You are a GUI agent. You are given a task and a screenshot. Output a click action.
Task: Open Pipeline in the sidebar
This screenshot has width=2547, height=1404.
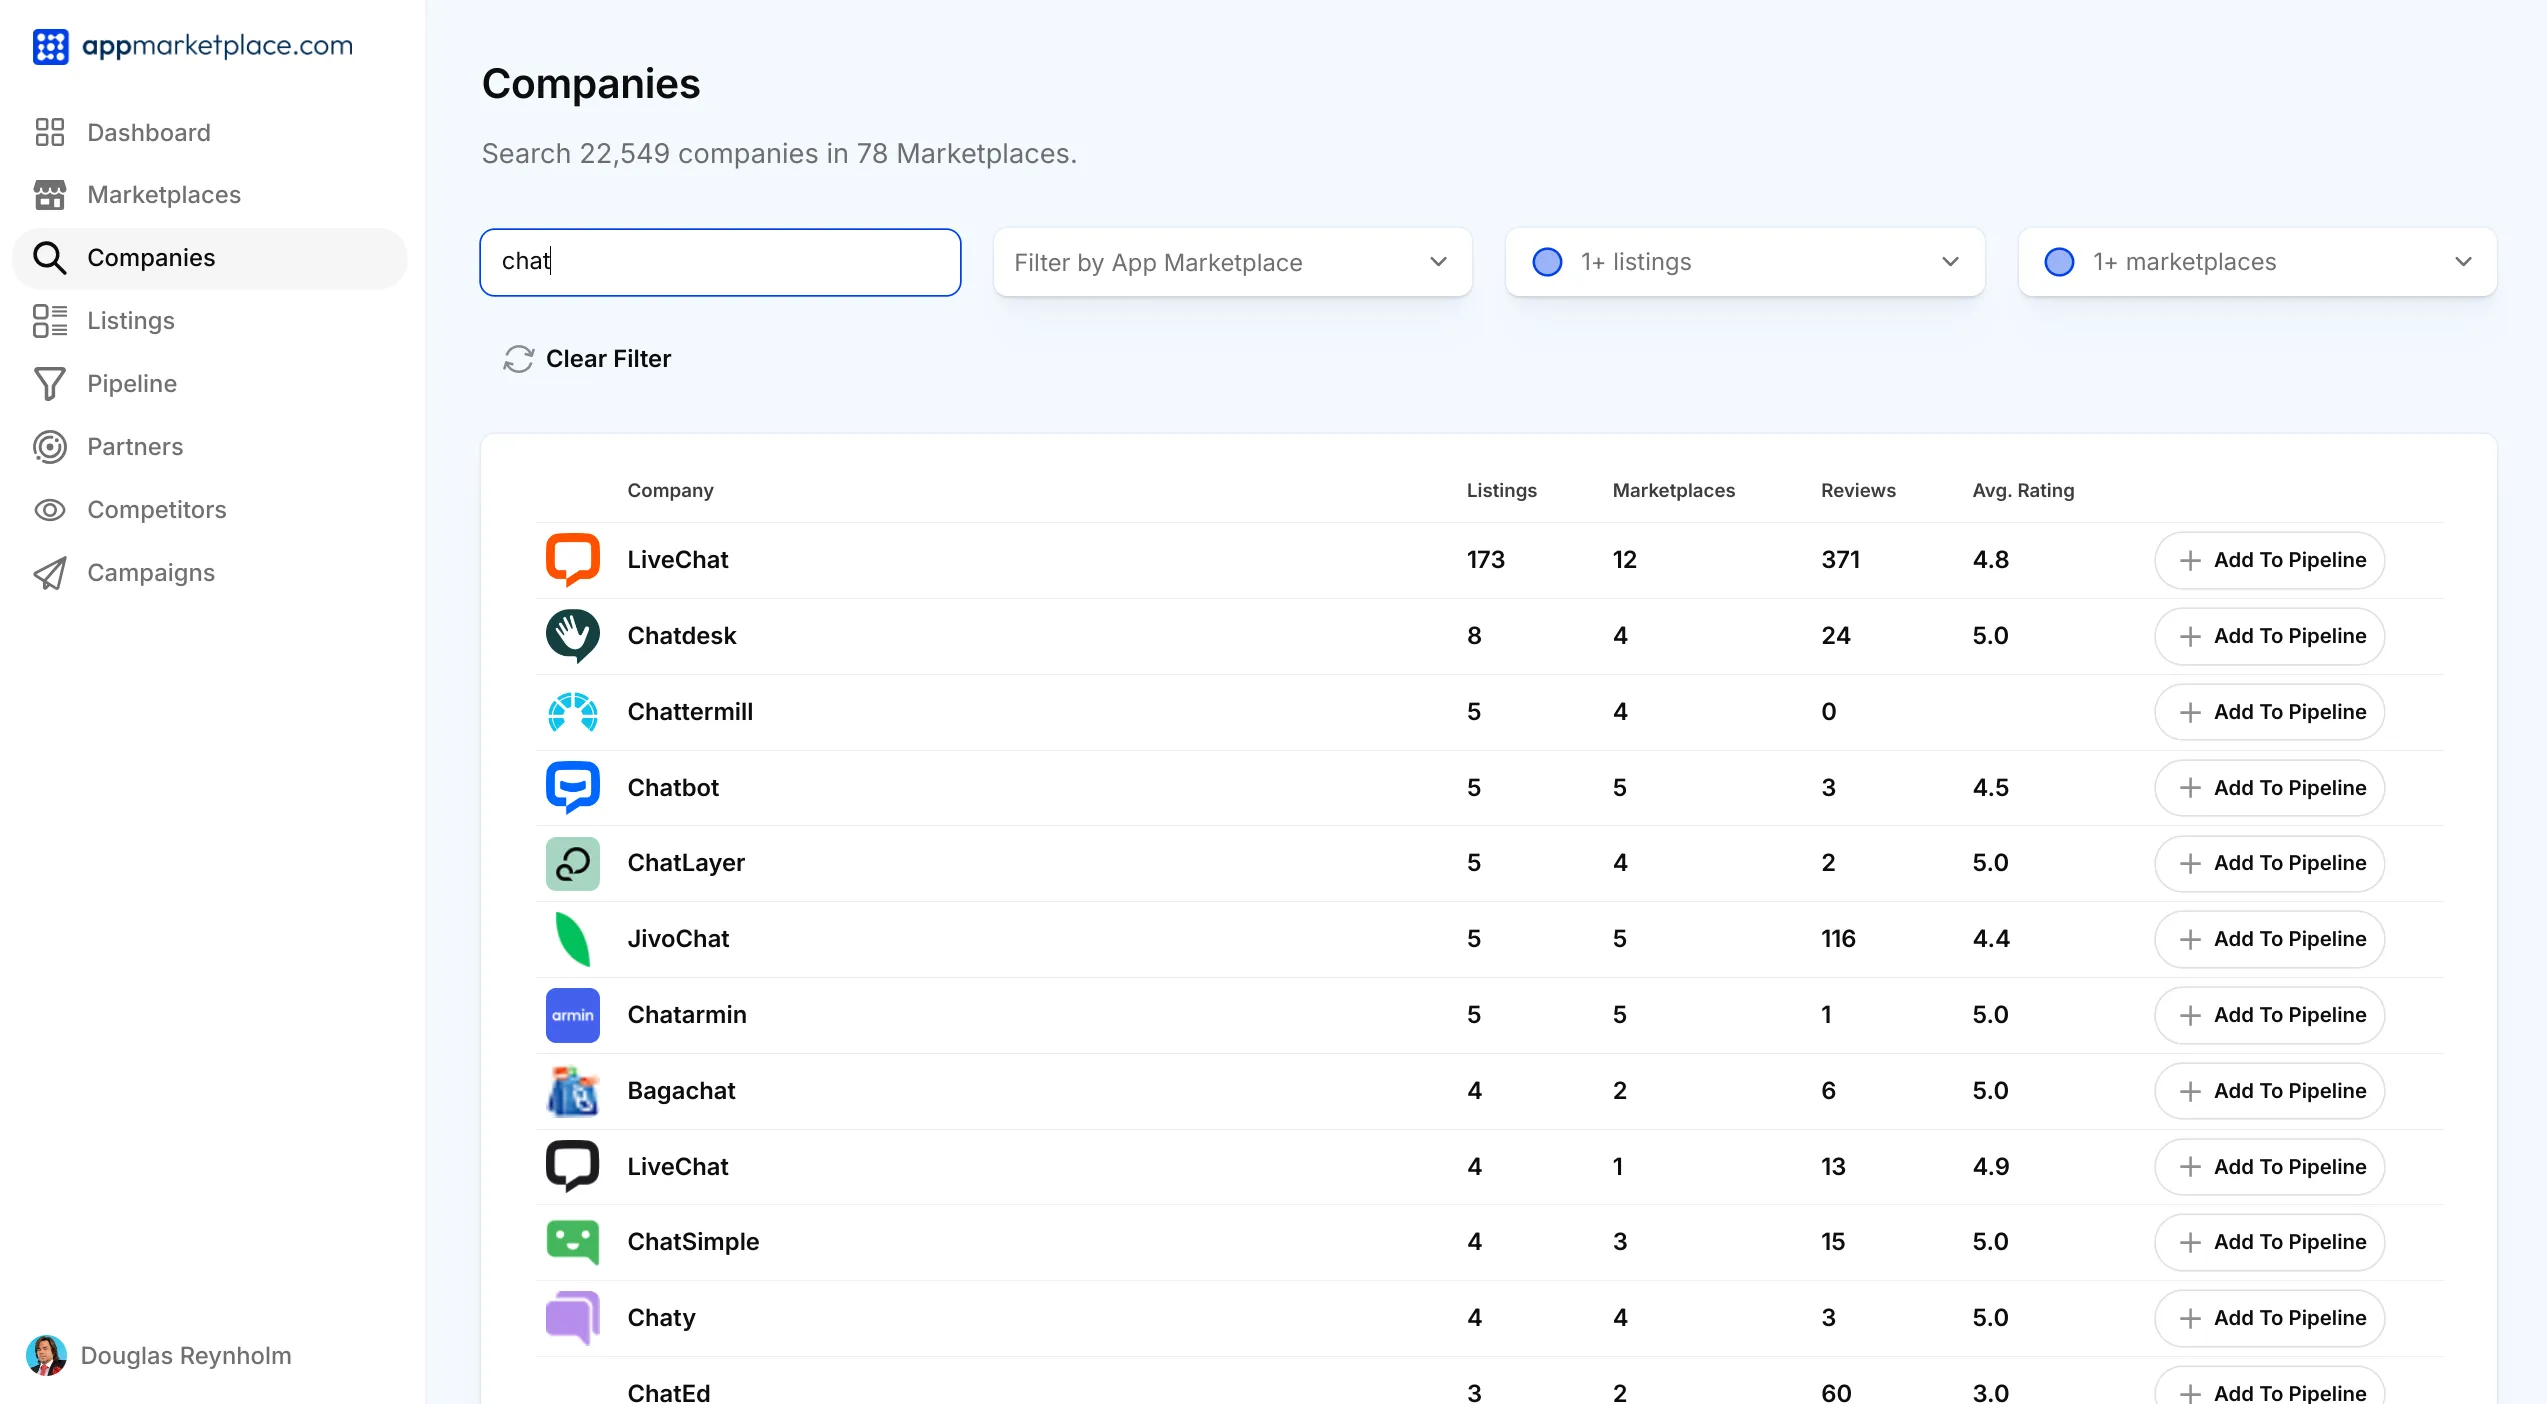pyautogui.click(x=209, y=384)
